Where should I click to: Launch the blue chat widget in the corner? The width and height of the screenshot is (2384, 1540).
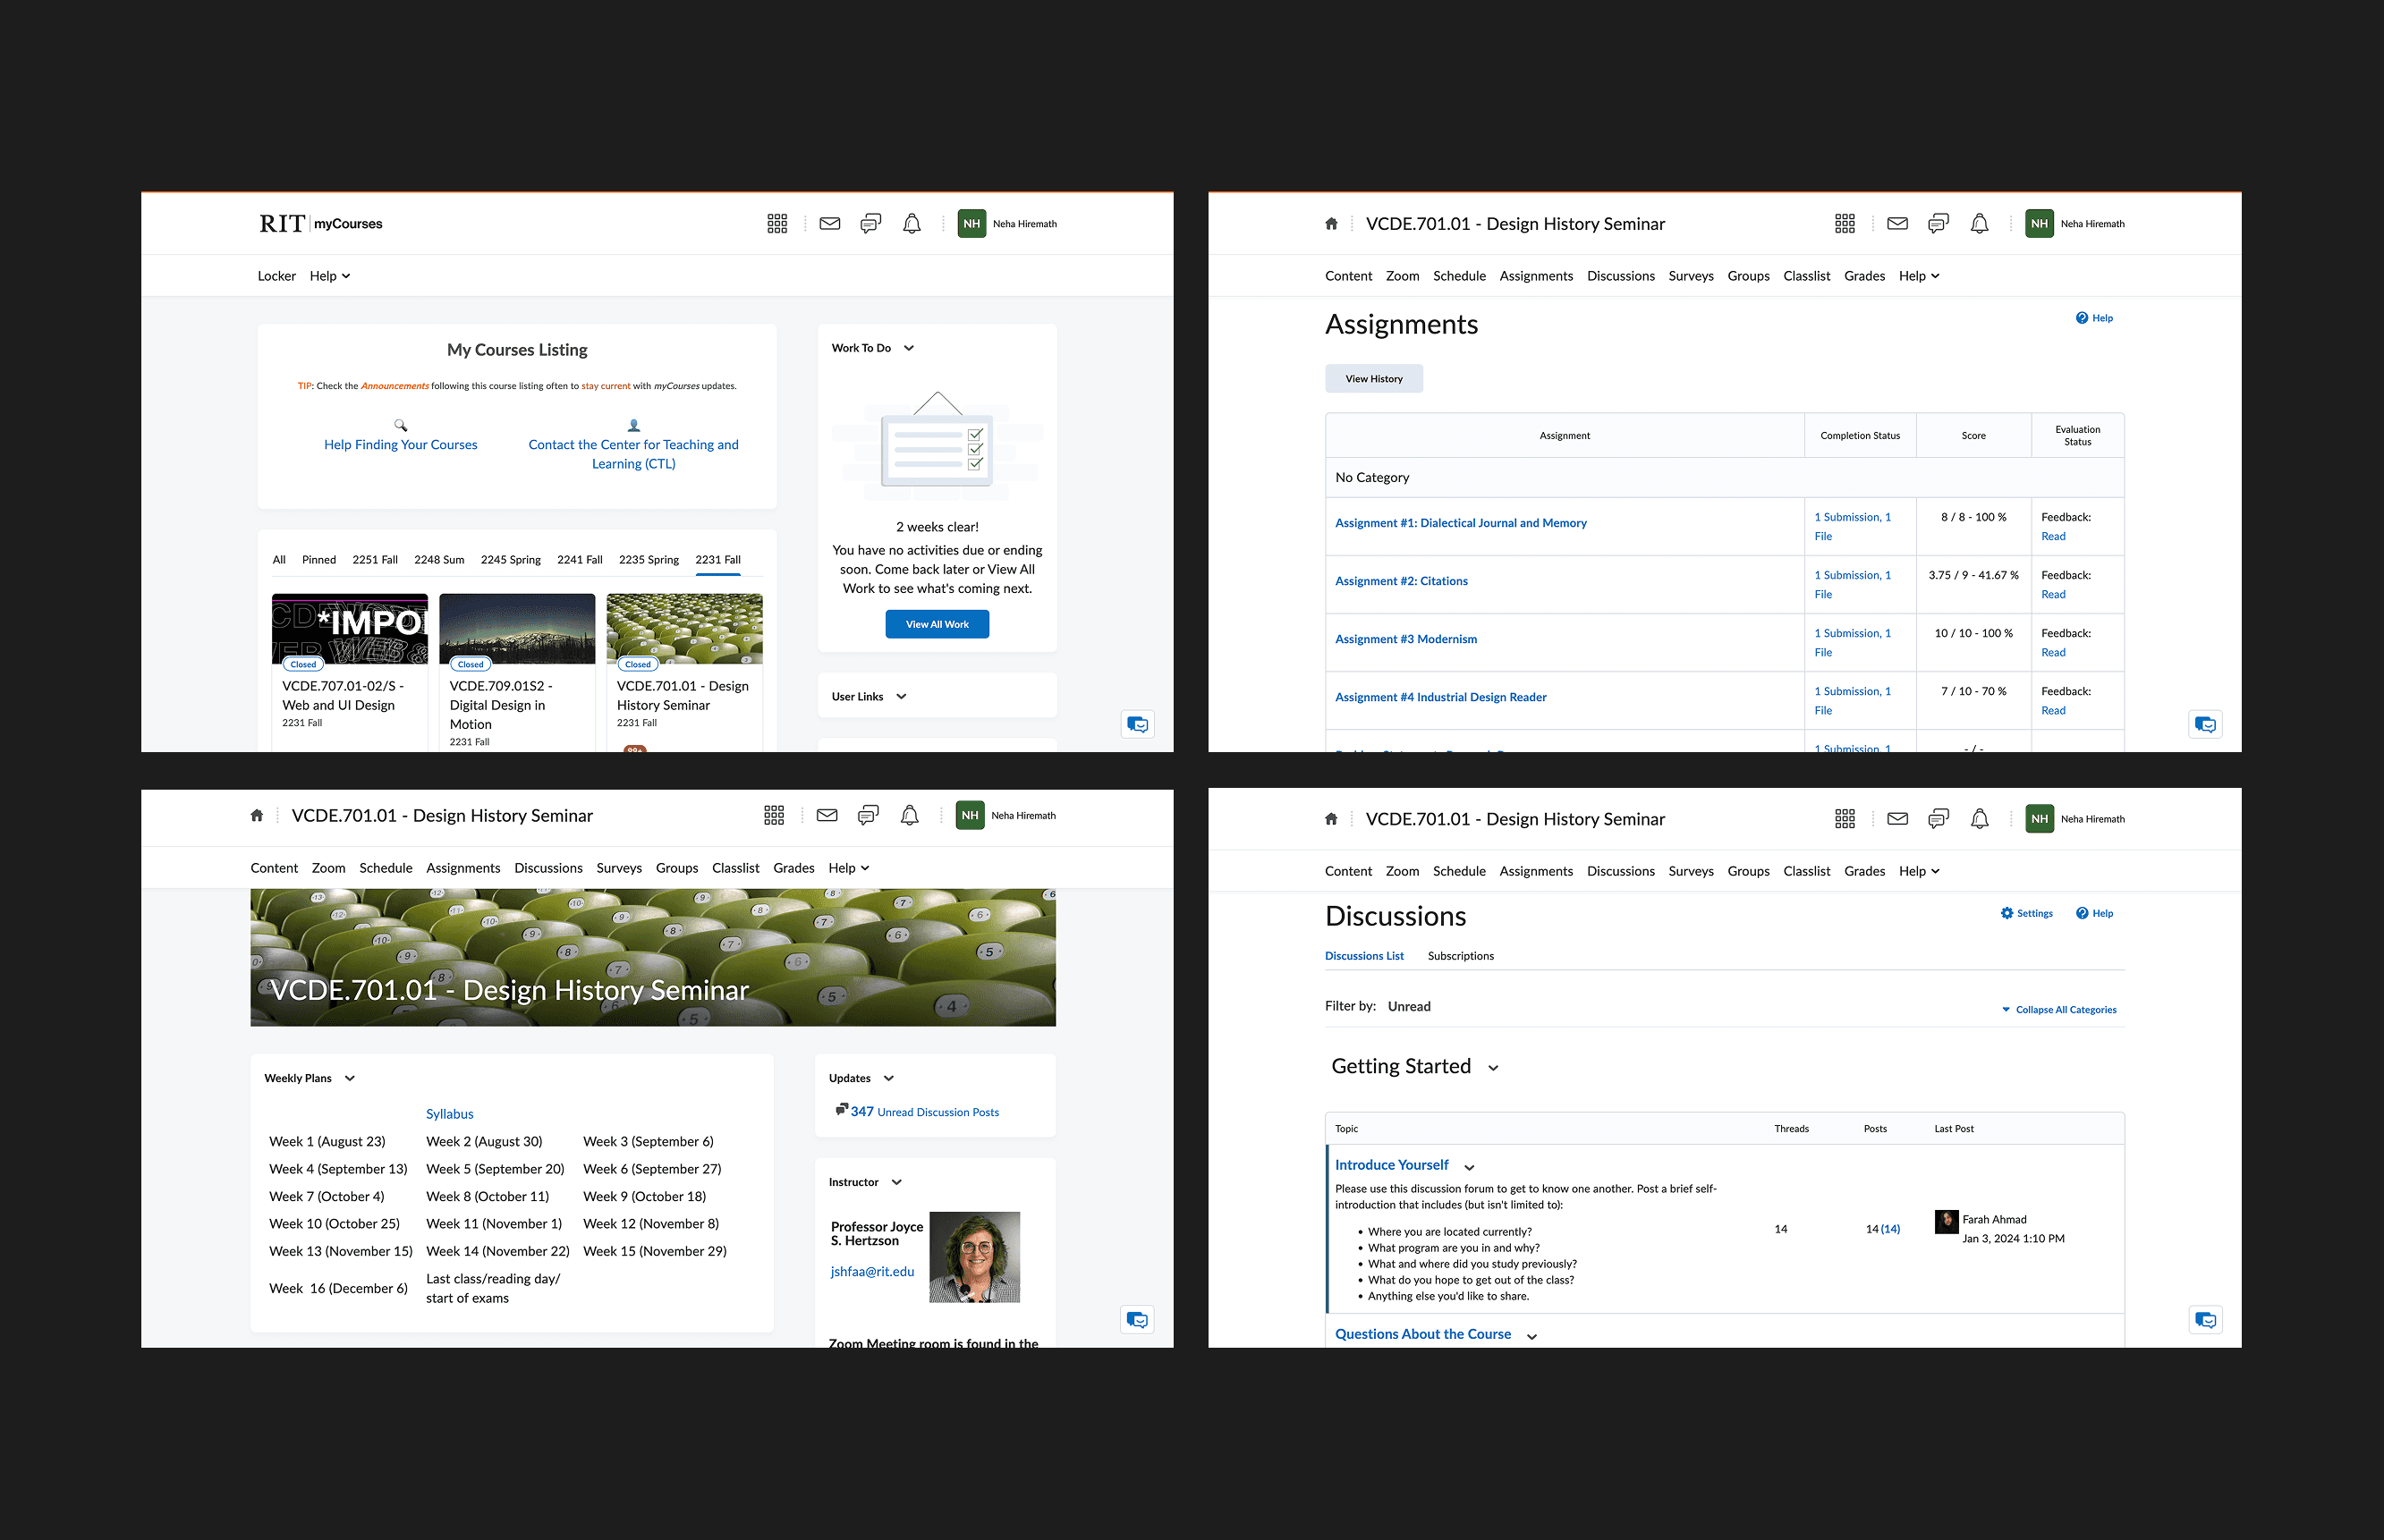tap(1137, 724)
